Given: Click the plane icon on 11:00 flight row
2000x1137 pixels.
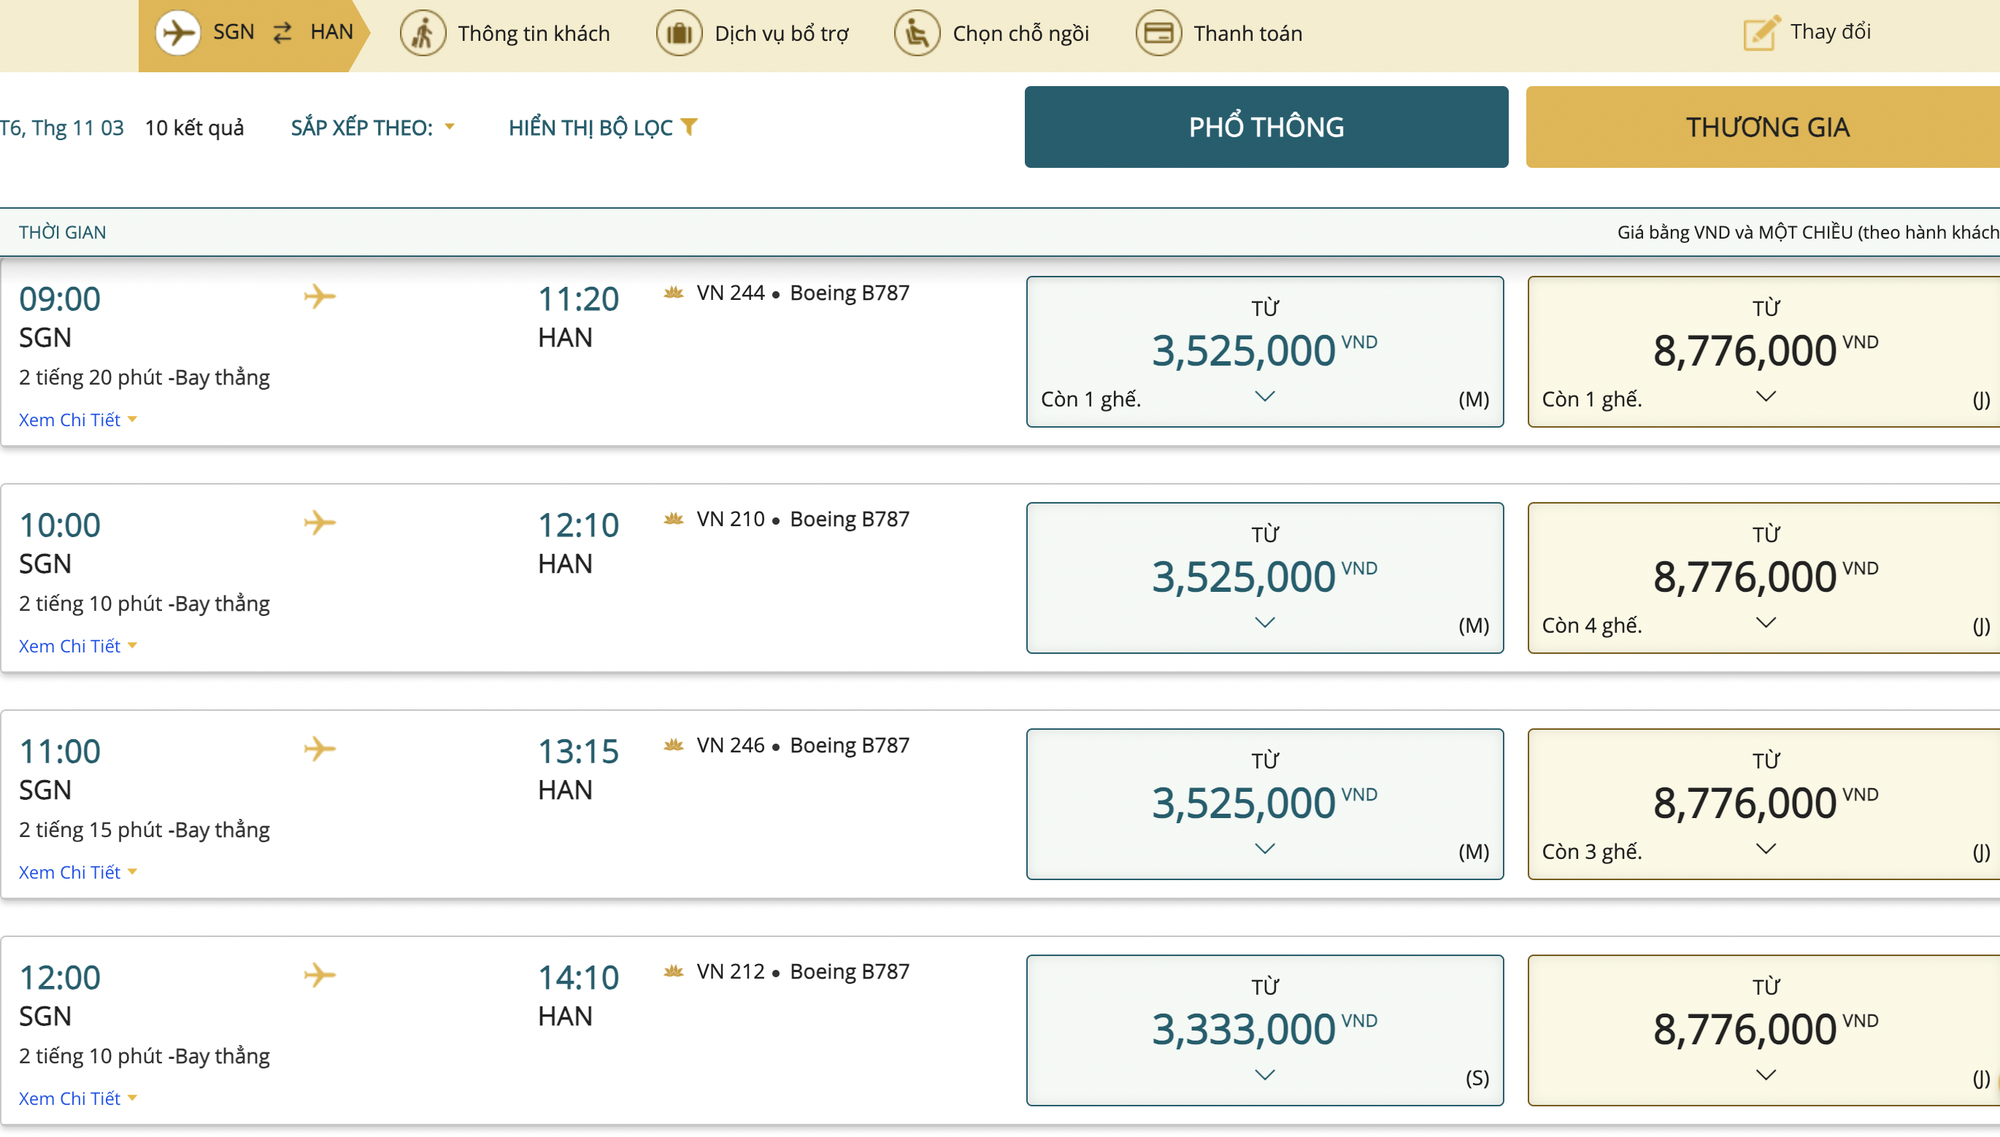Looking at the screenshot, I should point(320,748).
